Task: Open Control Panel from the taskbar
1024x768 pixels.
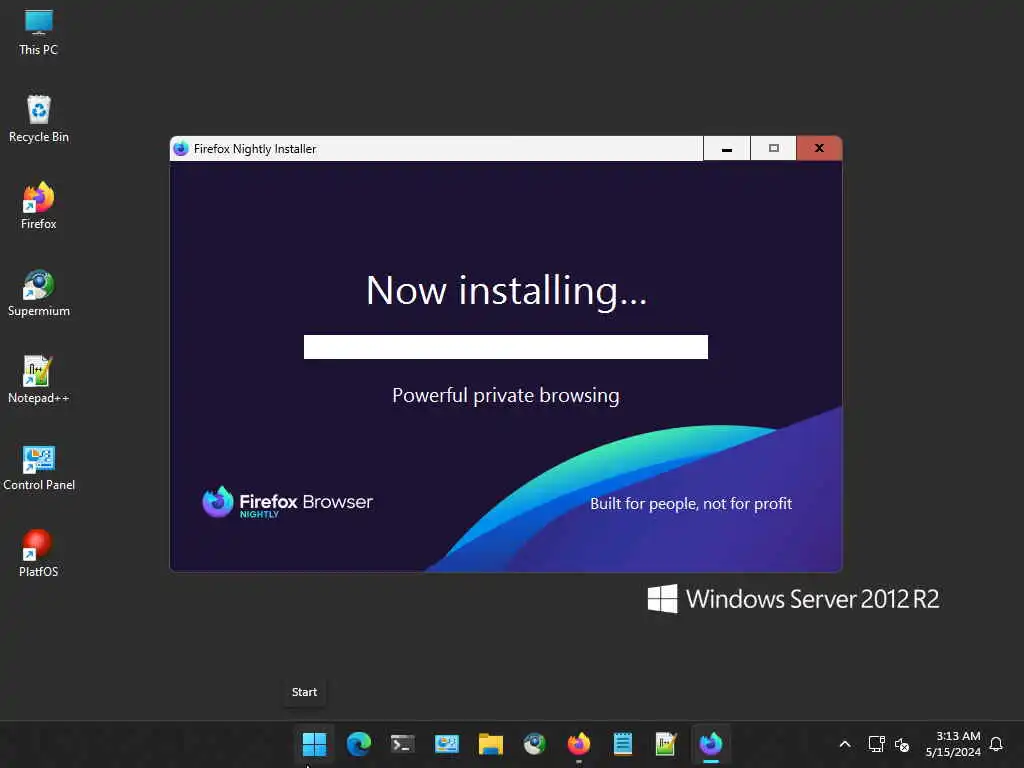Action: (x=447, y=744)
